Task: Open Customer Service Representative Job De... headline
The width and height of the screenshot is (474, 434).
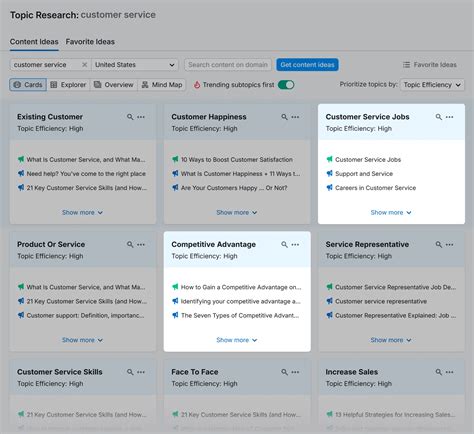Action: tap(396, 287)
